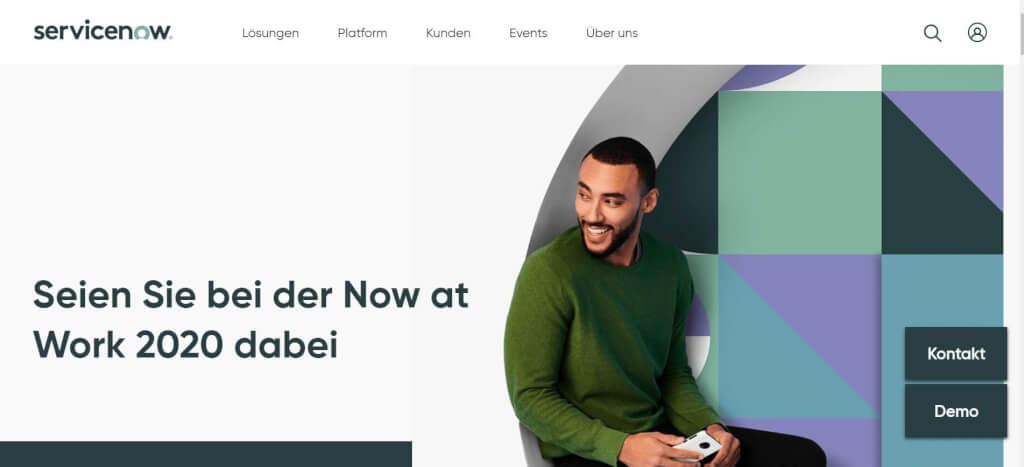Click the Now at Work 2020 headline
This screenshot has height=467, width=1024.
(x=251, y=320)
